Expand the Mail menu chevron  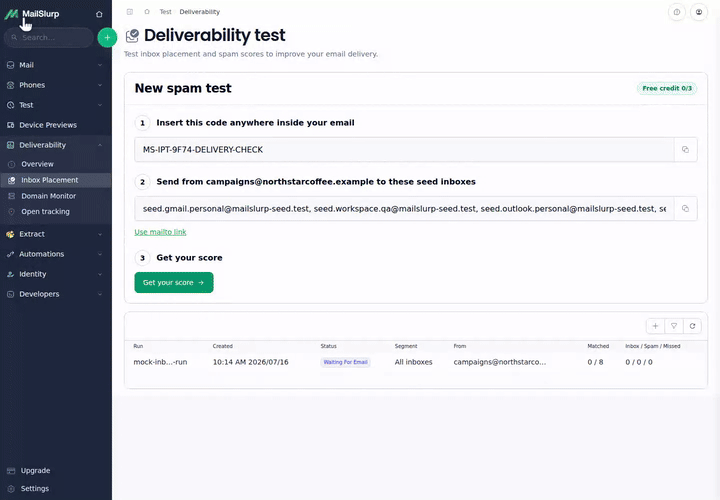coord(100,65)
